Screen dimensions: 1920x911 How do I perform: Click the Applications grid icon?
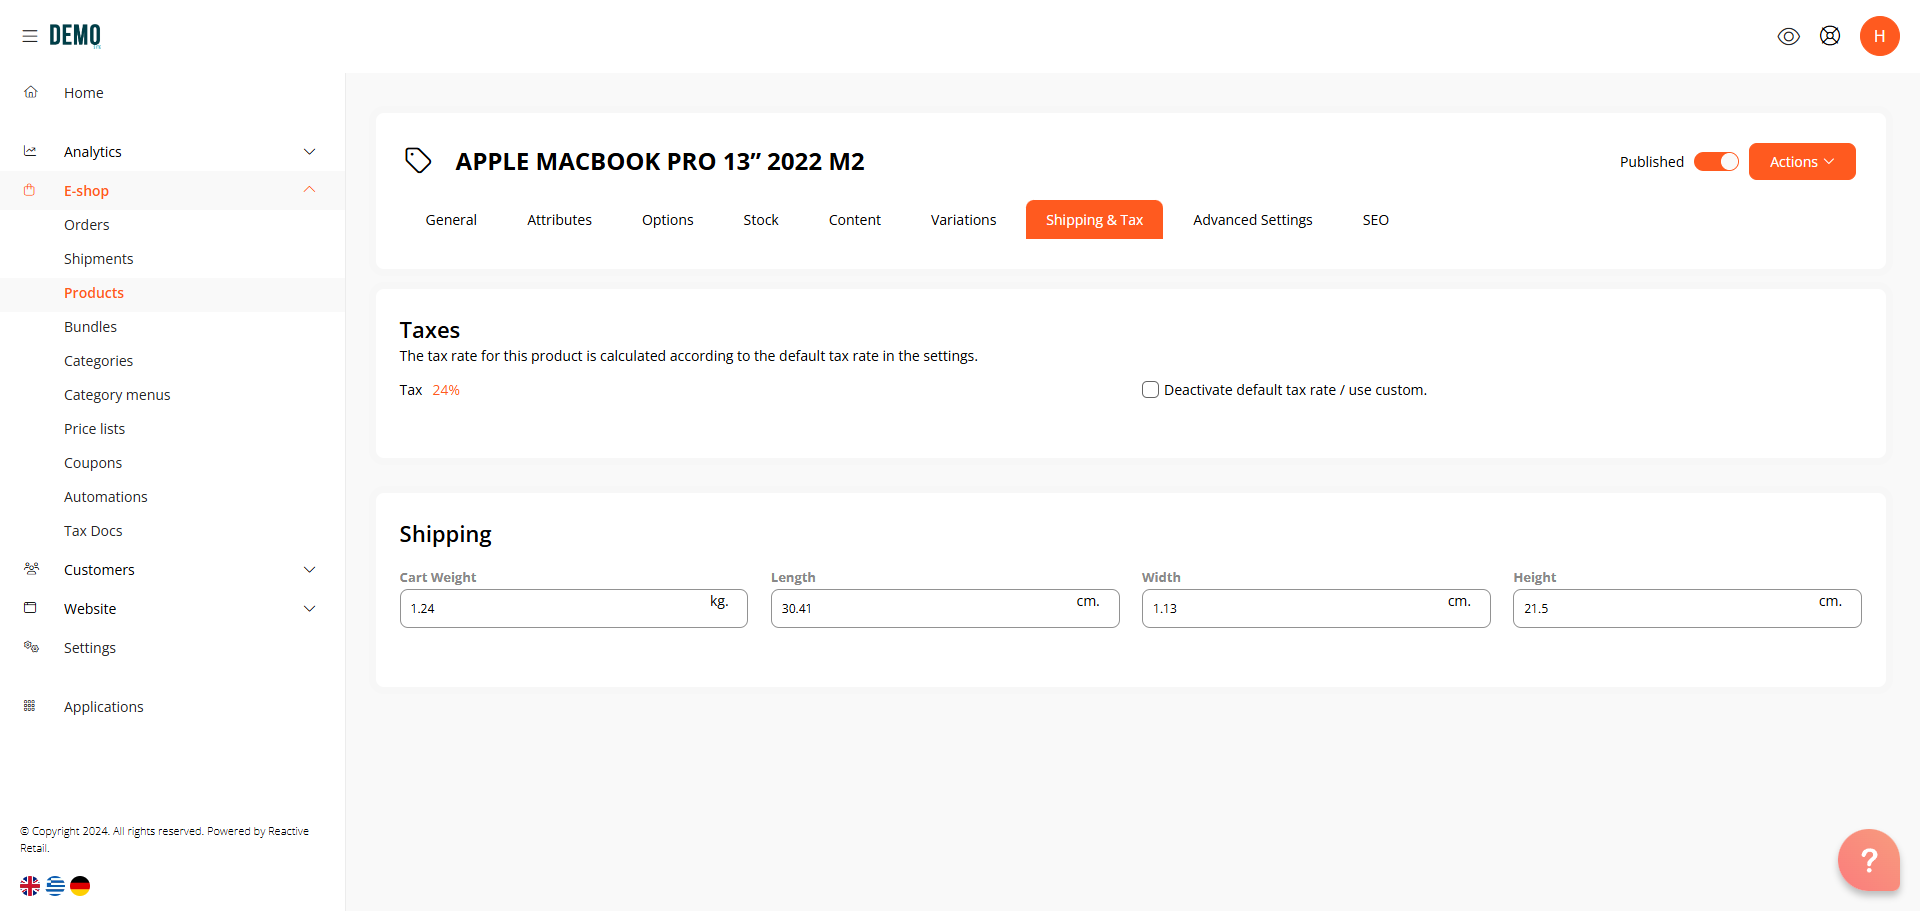click(30, 706)
